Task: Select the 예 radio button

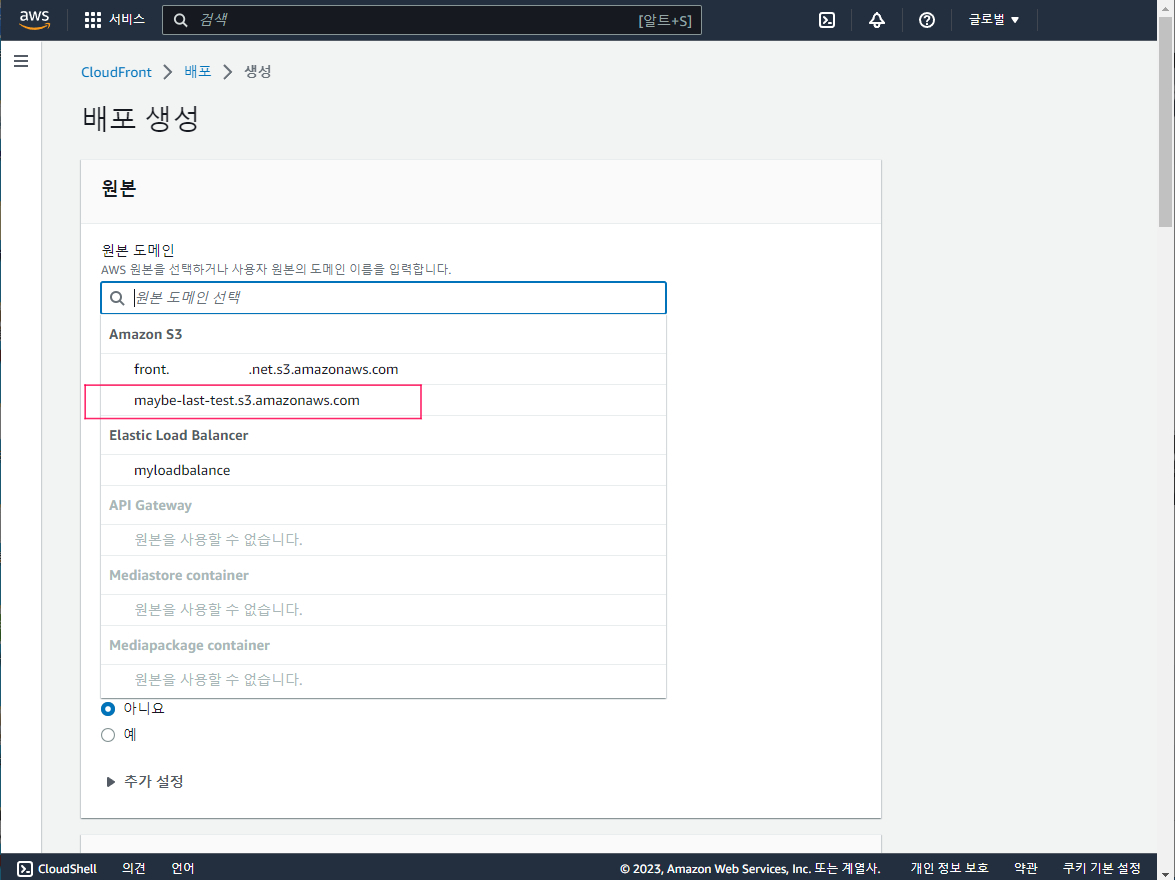Action: tap(108, 735)
